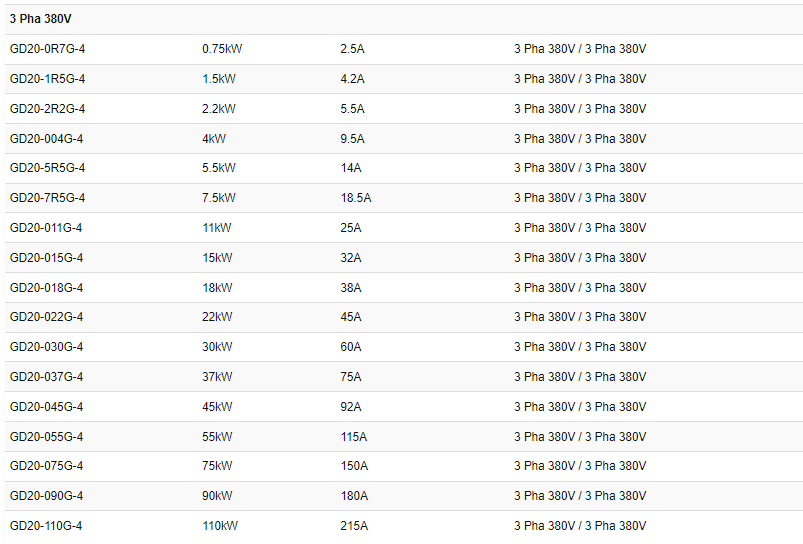Click model GD20-0R7G-4 cell
Image resolution: width=803 pixels, height=544 pixels.
coord(47,49)
